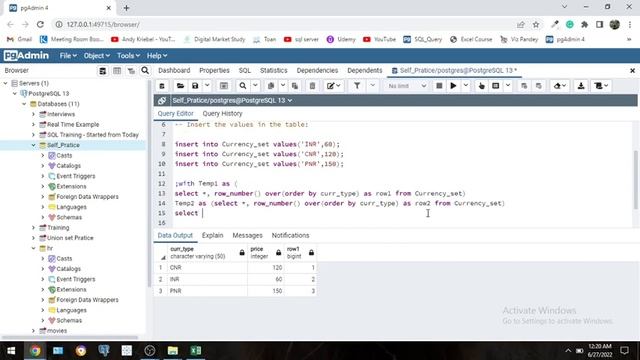Open the Find search icon in toolbar
This screenshot has width=640, height=360.
click(x=243, y=86)
